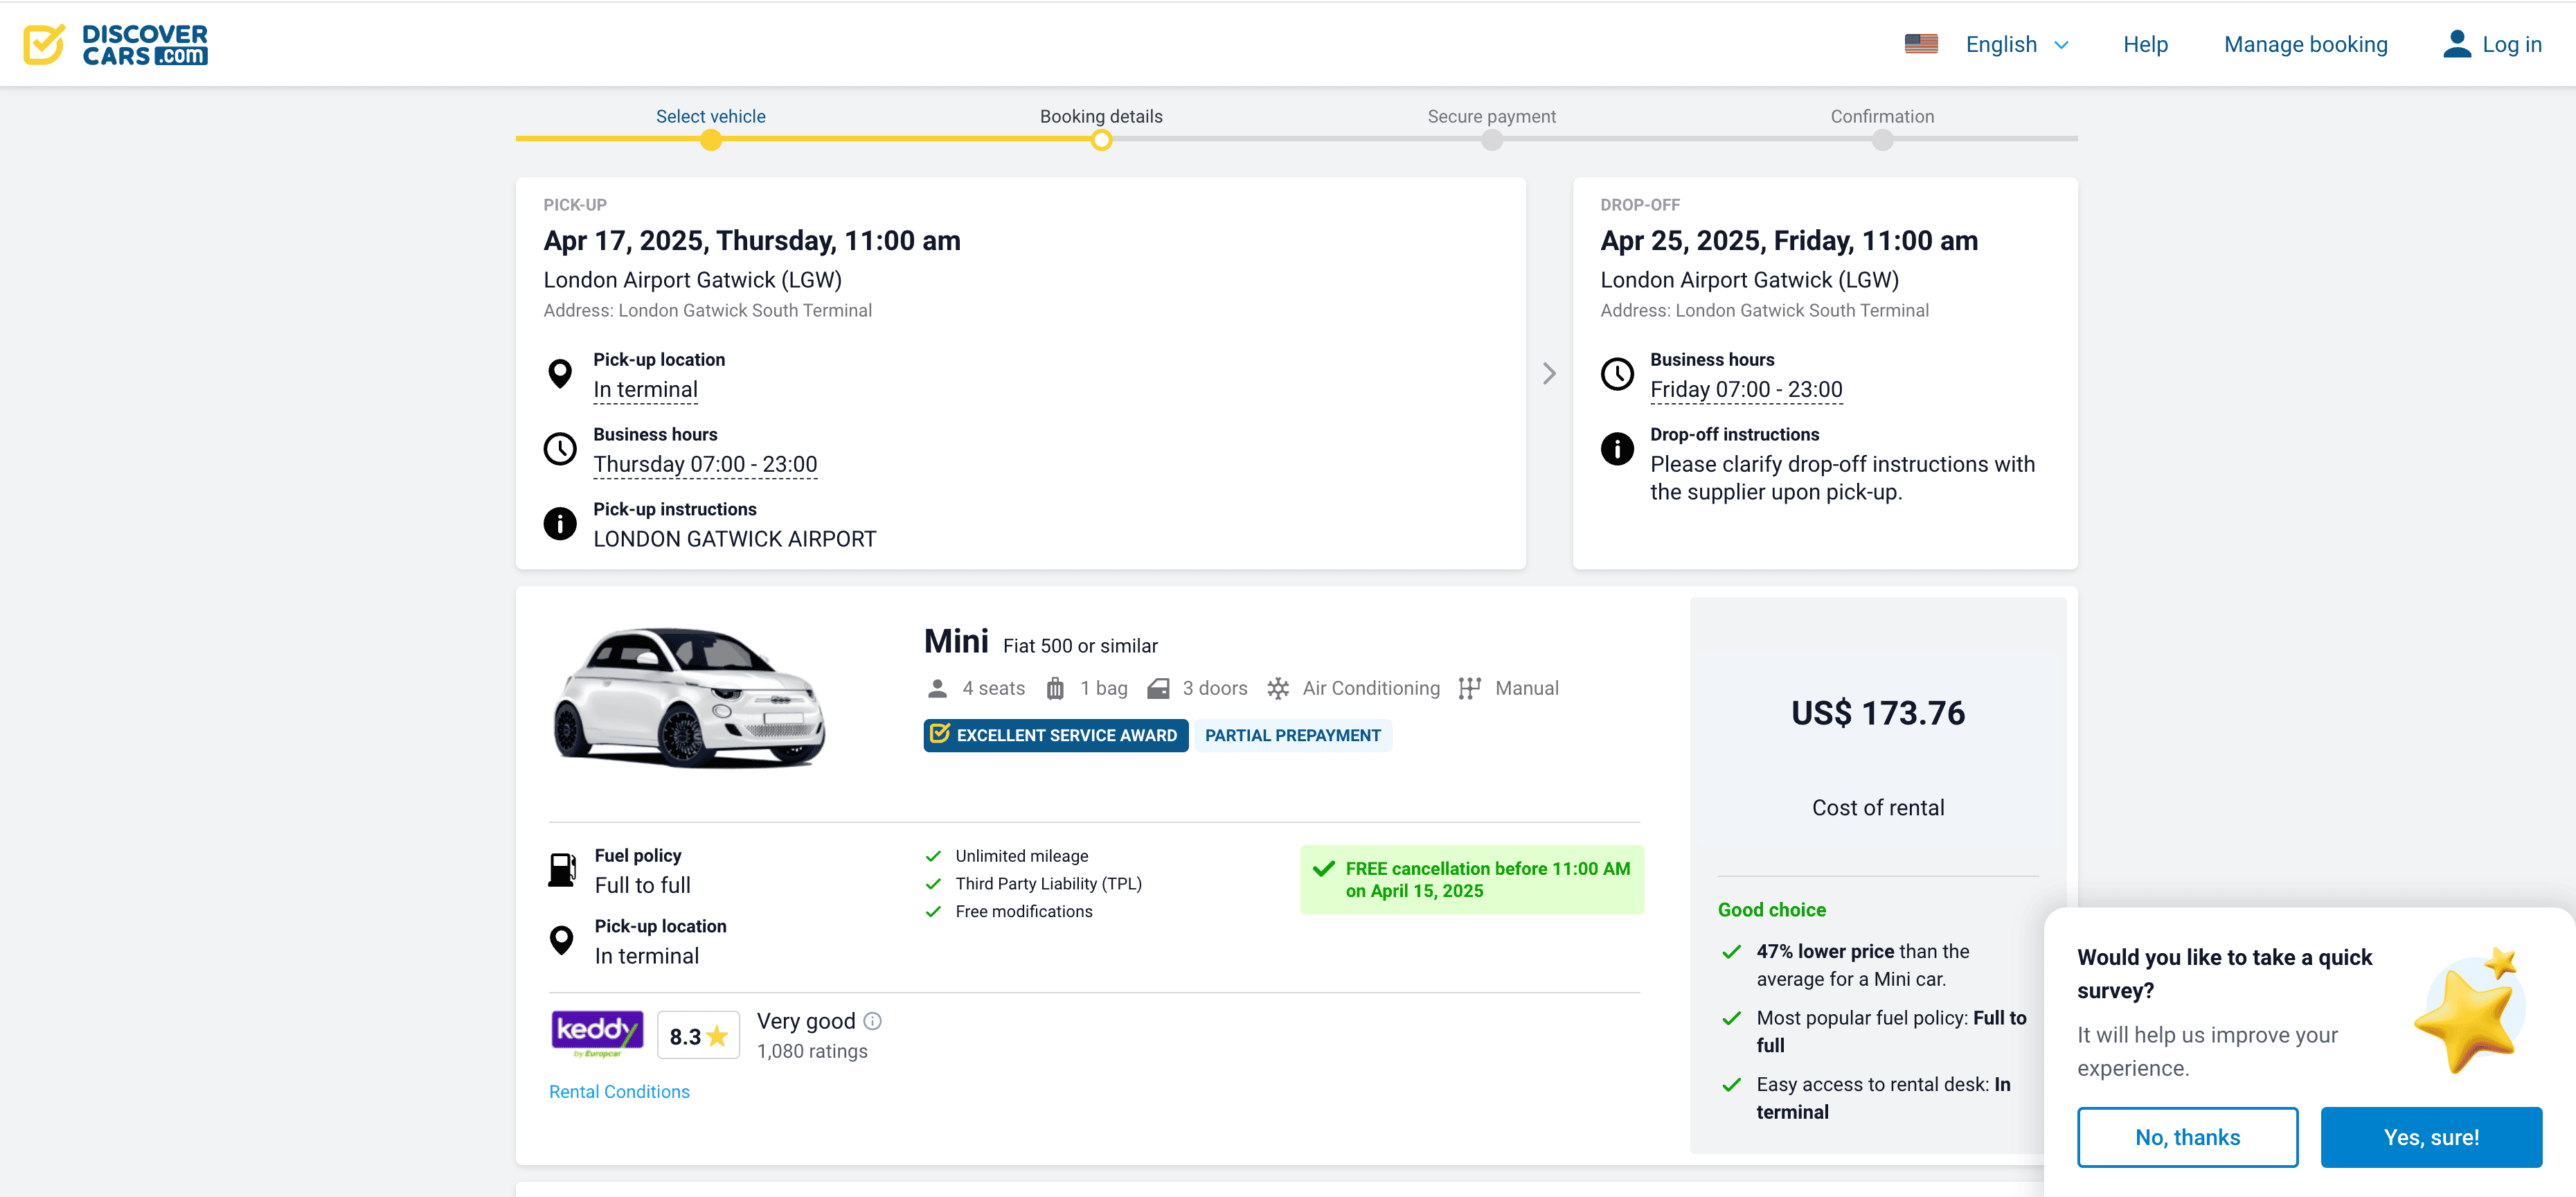Expand Thursday 07:00 - 23:00 business hours
Screen dimensions: 2576x1197
pos(705,465)
